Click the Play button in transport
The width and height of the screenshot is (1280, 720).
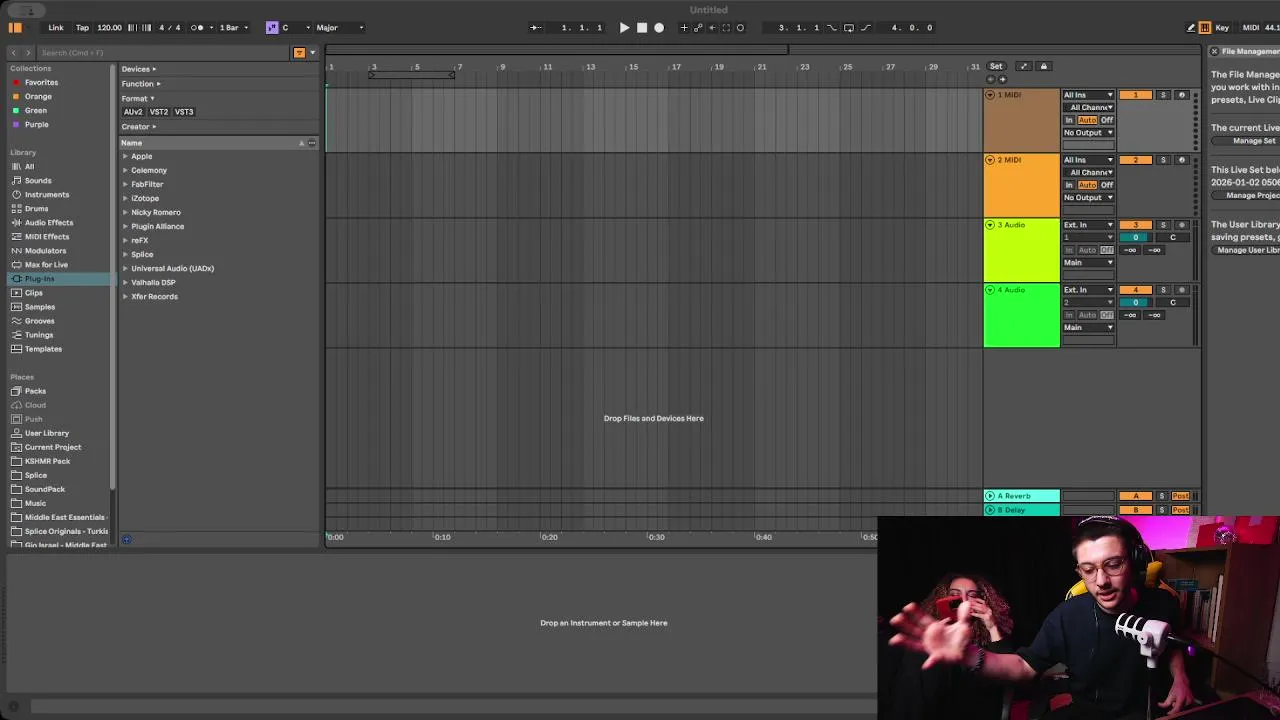624,28
